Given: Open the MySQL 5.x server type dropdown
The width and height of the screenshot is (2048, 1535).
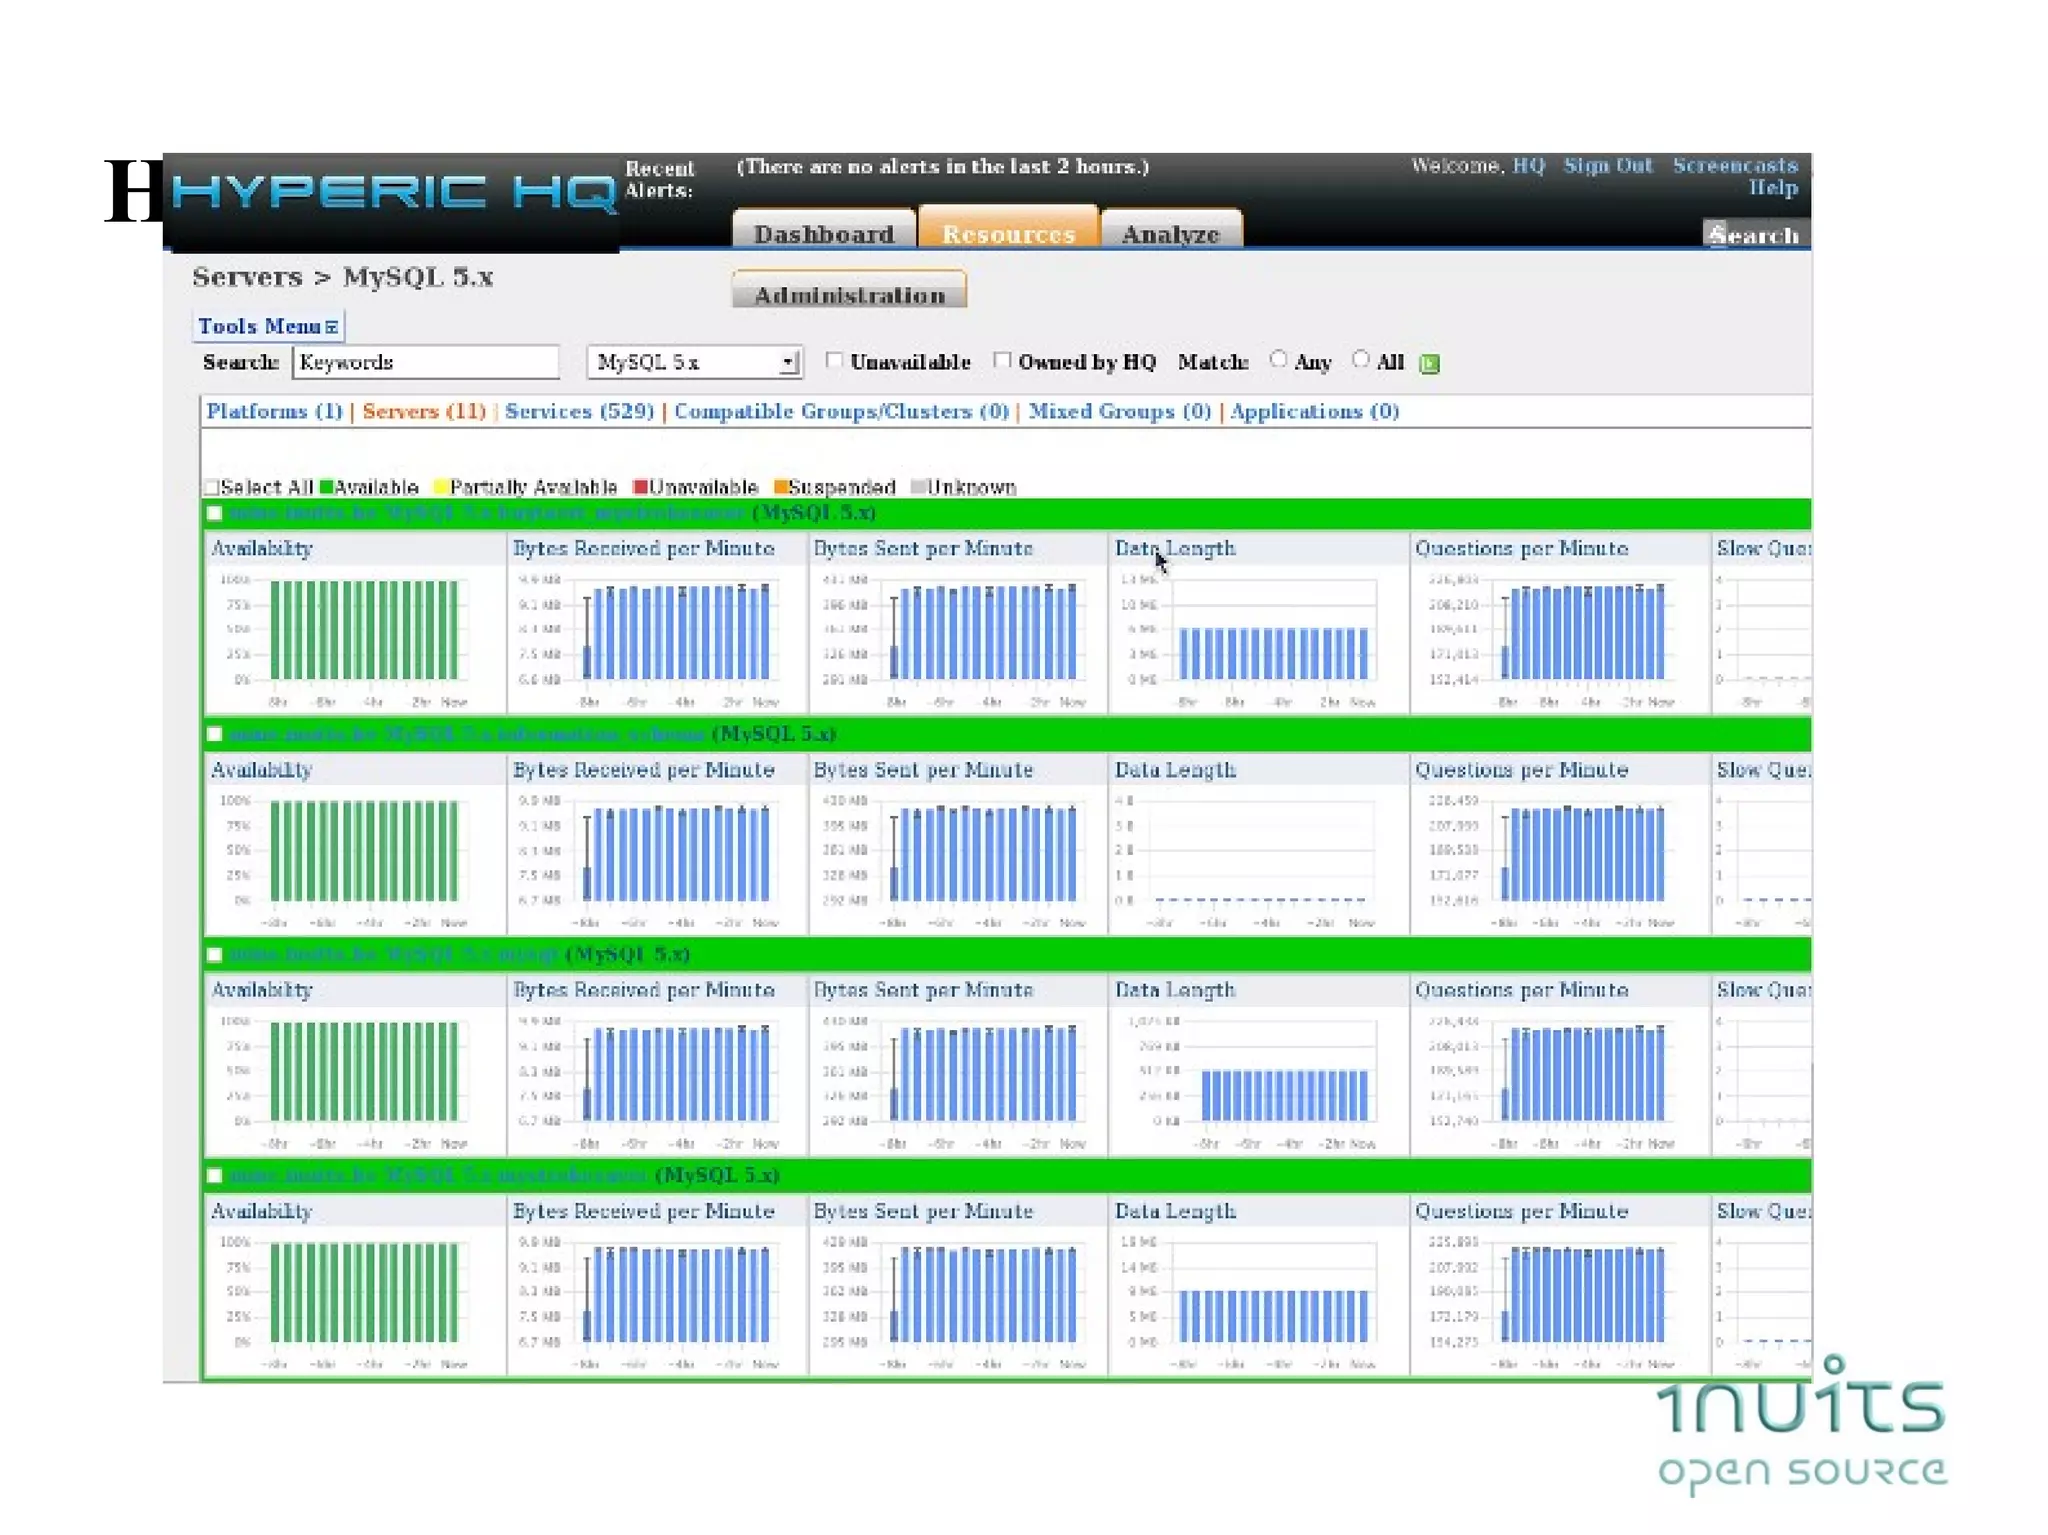Looking at the screenshot, I should [x=694, y=362].
